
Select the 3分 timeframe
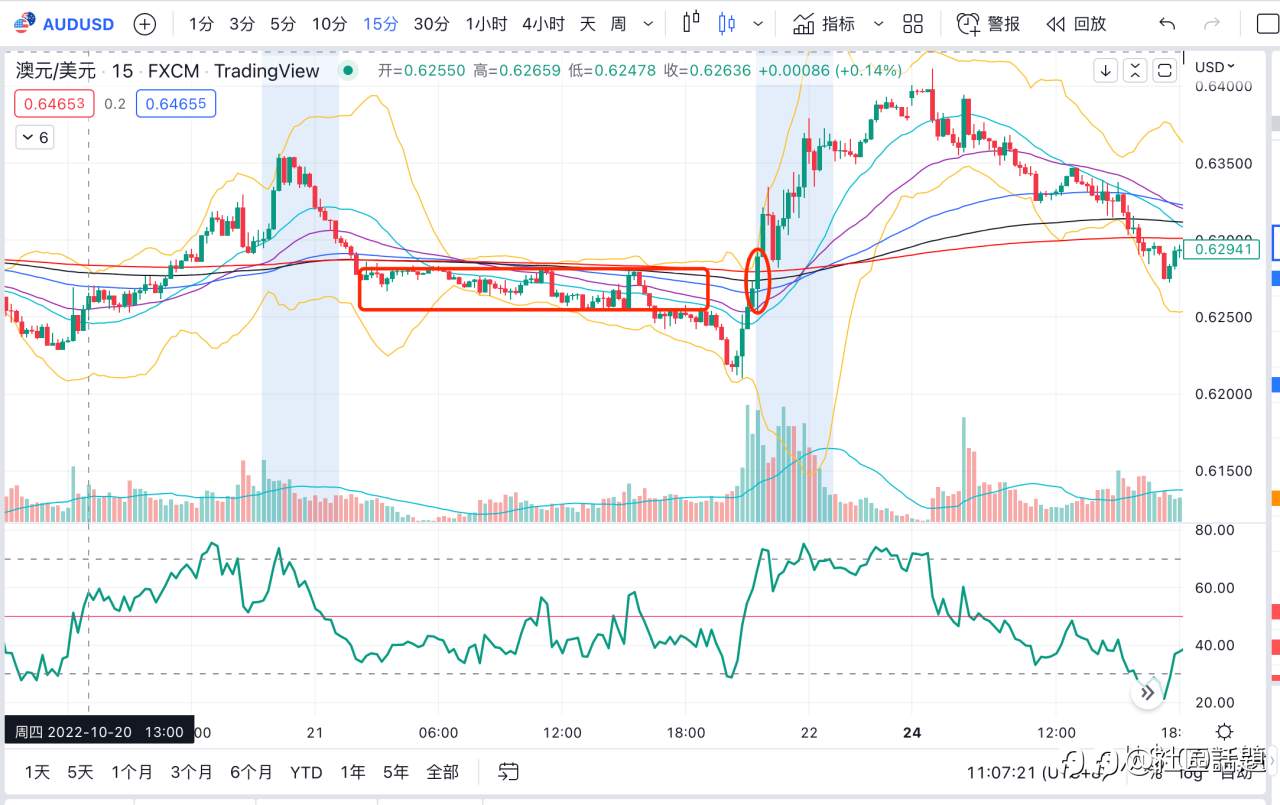coord(242,24)
